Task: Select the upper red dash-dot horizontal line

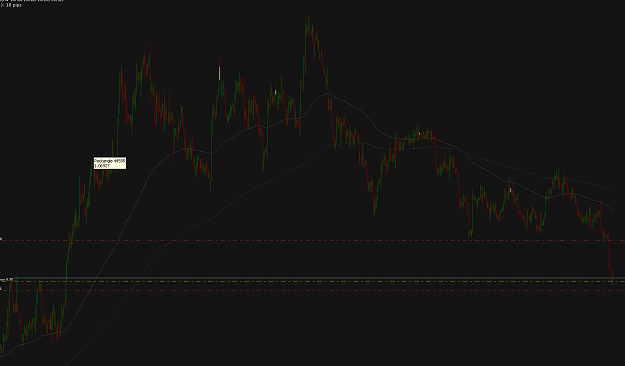Action: (312, 240)
